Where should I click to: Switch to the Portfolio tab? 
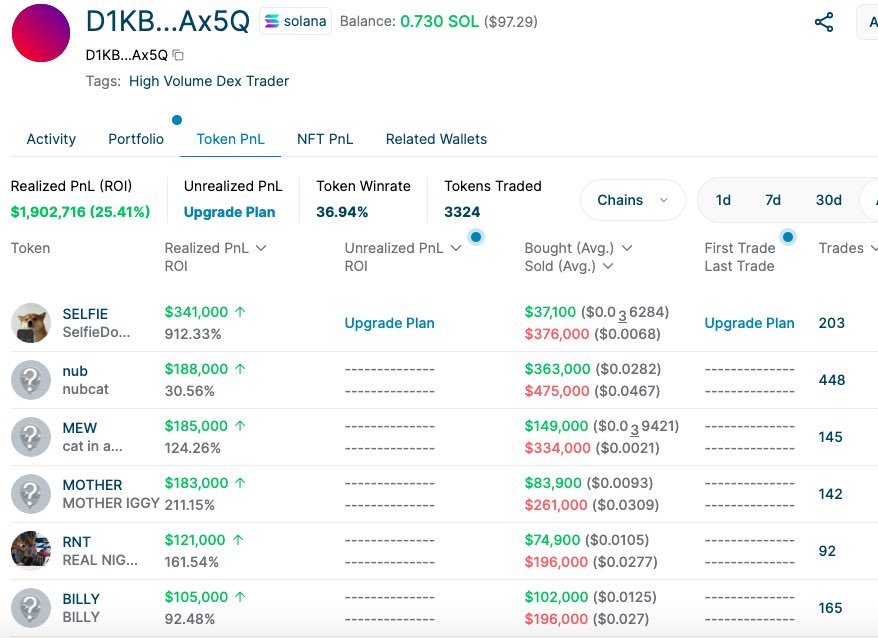[x=136, y=139]
